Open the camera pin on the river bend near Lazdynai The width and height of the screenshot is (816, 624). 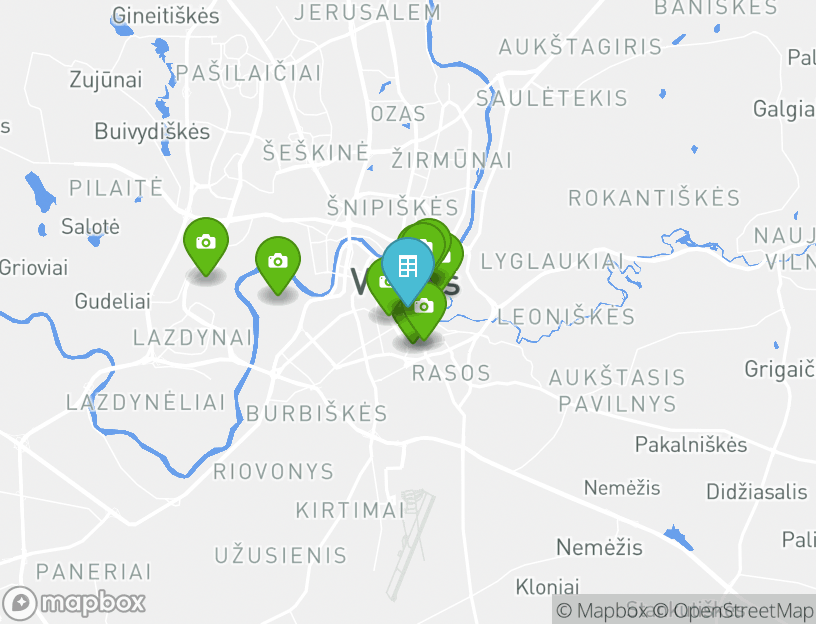(x=278, y=261)
